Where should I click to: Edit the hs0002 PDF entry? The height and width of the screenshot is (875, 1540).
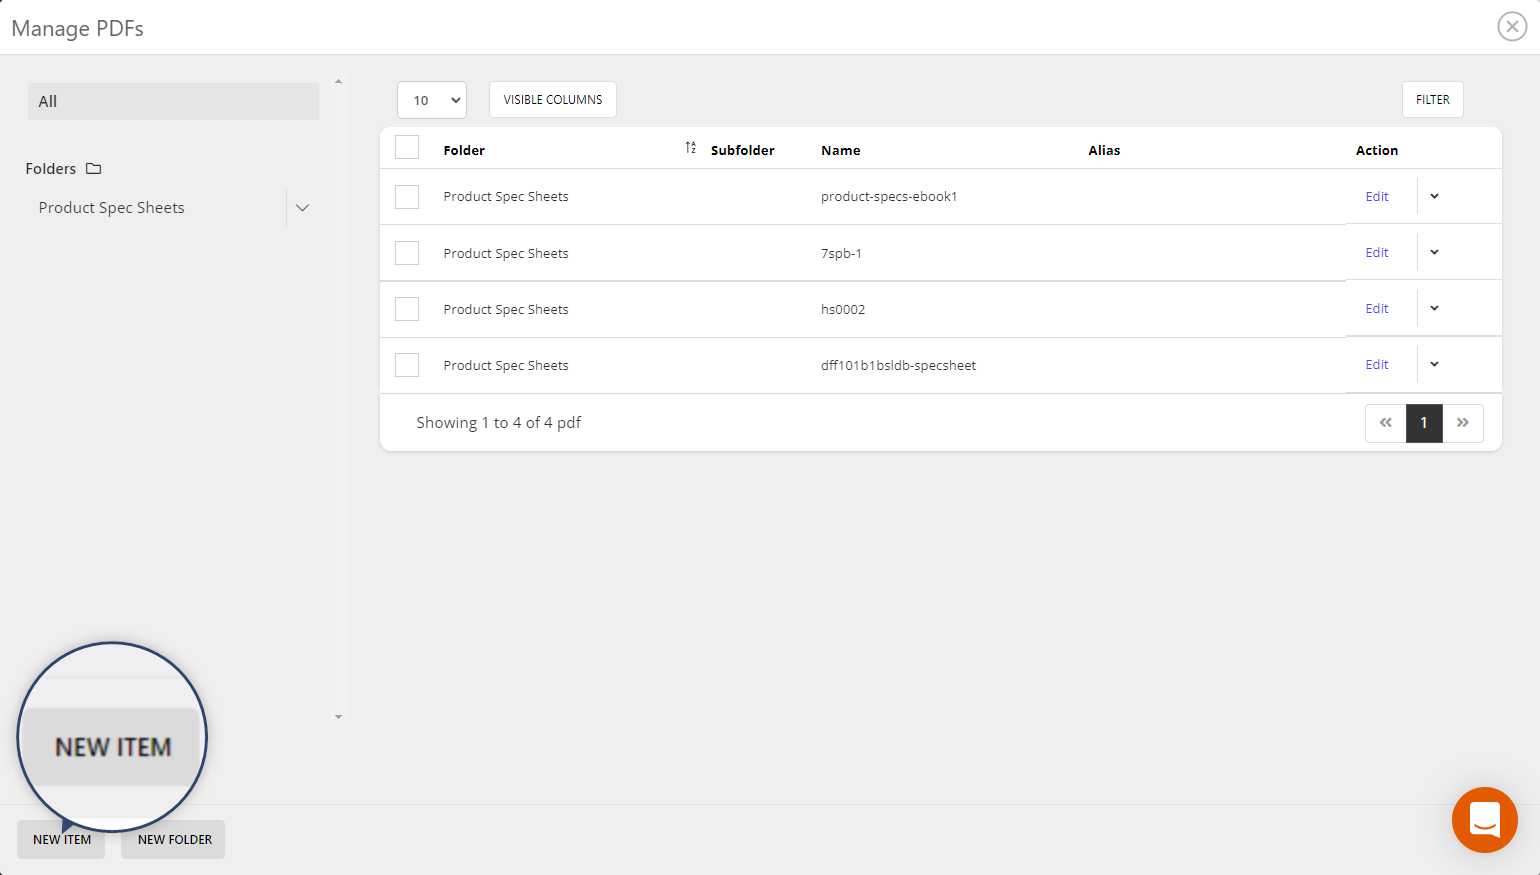pos(1377,309)
